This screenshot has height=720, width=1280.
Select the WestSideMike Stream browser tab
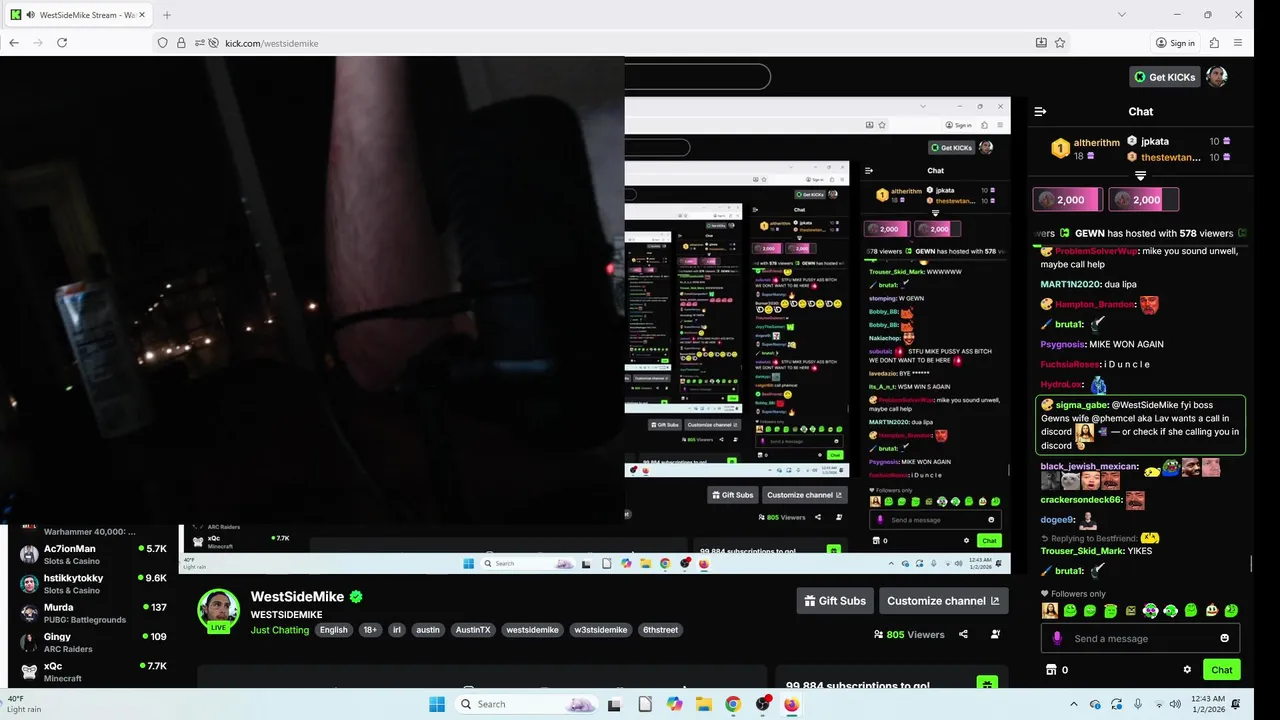(x=77, y=15)
